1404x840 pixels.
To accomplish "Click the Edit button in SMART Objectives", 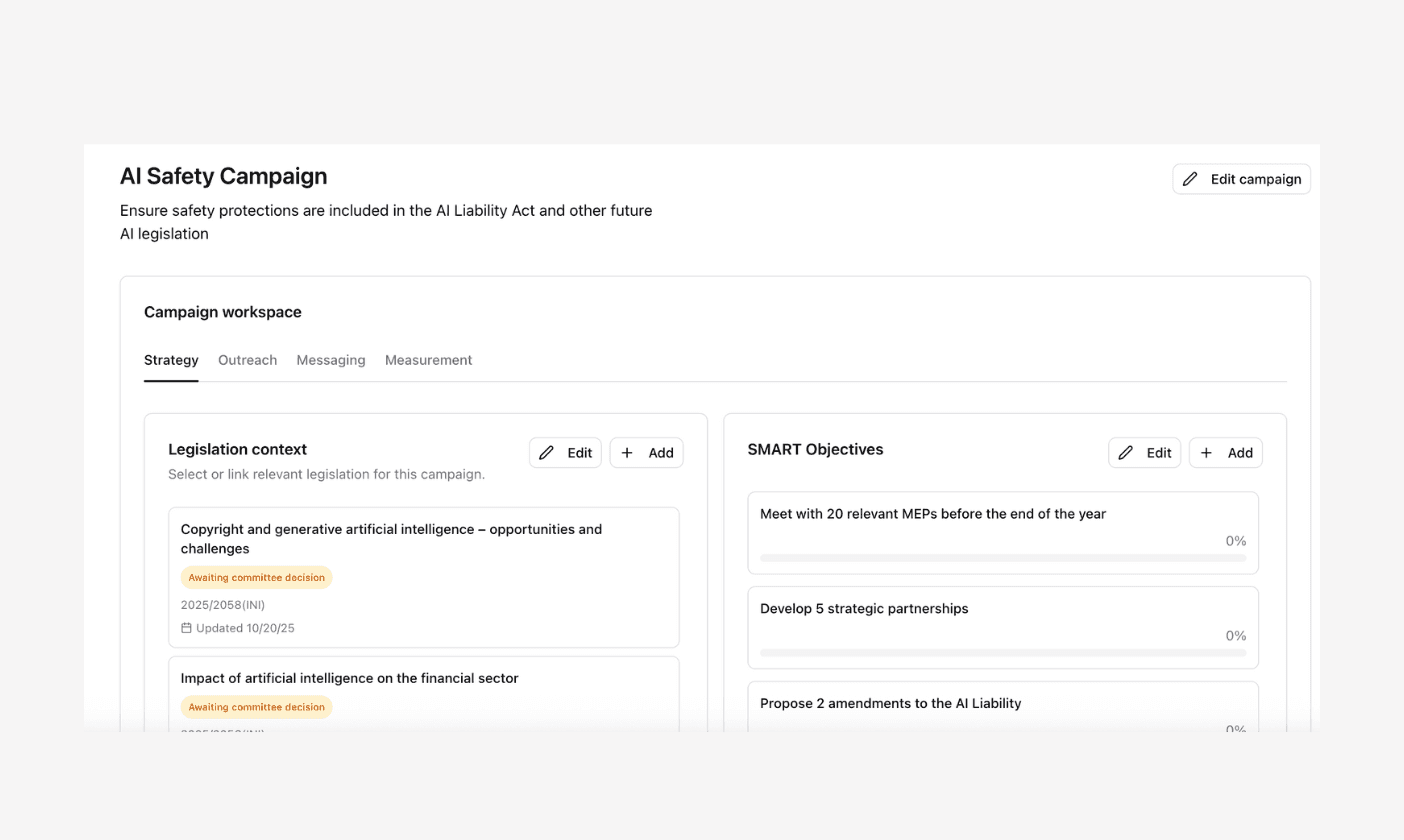I will (1144, 452).
